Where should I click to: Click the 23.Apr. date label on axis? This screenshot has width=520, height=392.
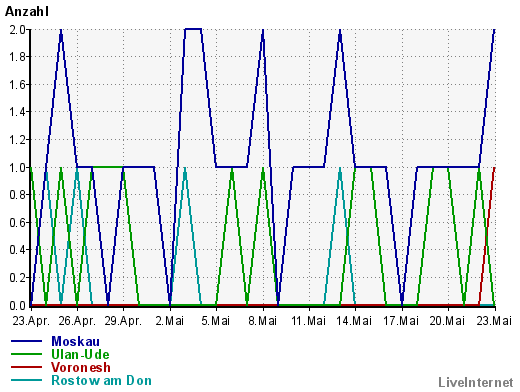(x=31, y=321)
